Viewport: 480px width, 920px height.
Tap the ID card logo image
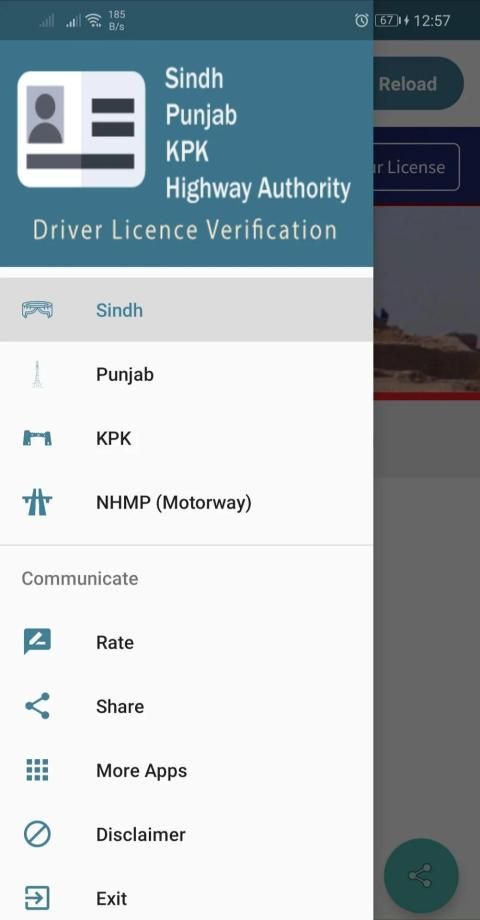[x=81, y=129]
